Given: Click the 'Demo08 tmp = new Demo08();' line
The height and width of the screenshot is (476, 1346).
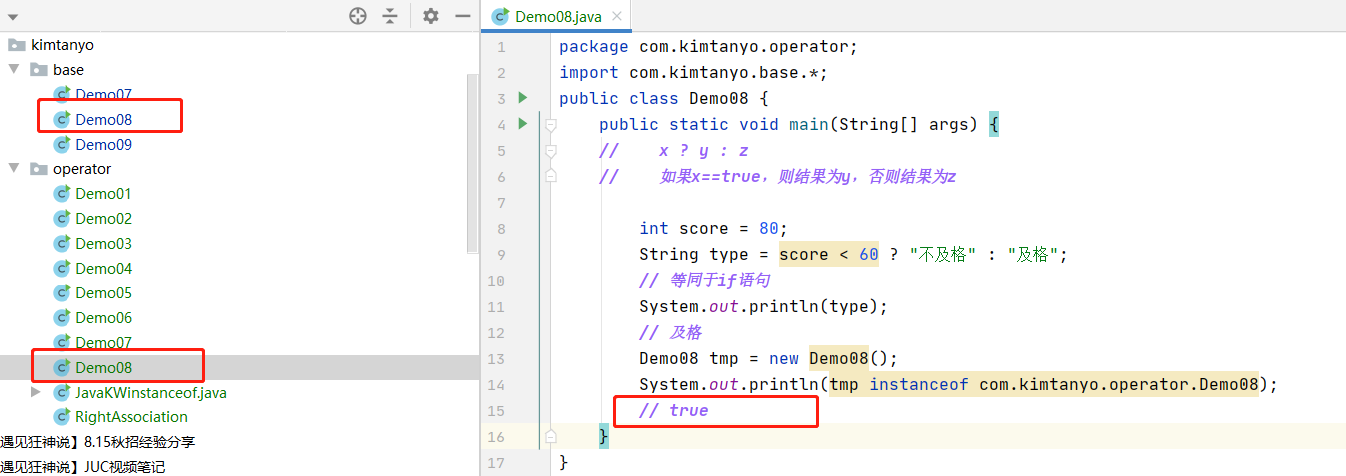Looking at the screenshot, I should click(769, 358).
